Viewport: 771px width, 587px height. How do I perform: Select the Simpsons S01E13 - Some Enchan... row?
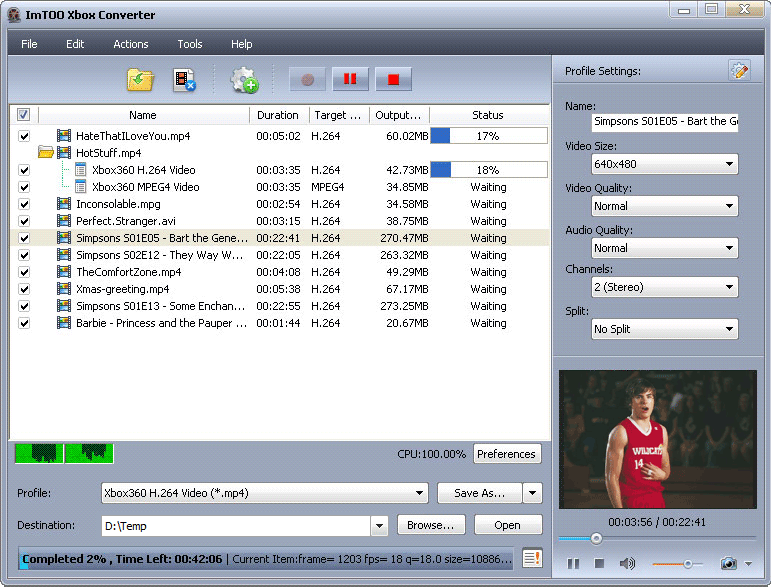[279, 306]
